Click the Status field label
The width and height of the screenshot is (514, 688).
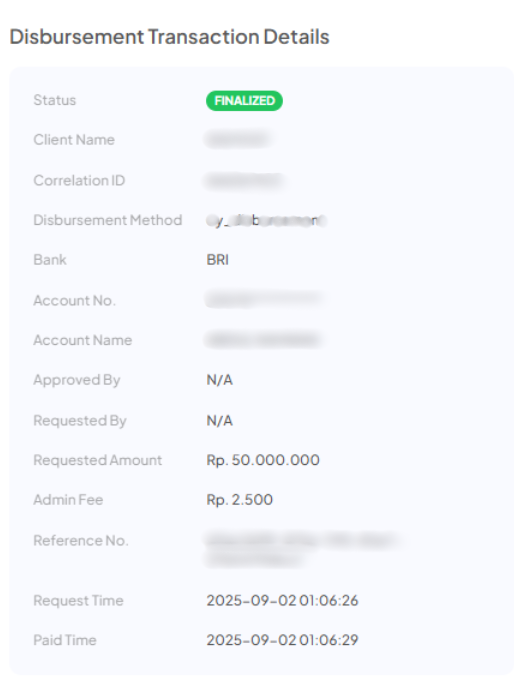point(55,100)
